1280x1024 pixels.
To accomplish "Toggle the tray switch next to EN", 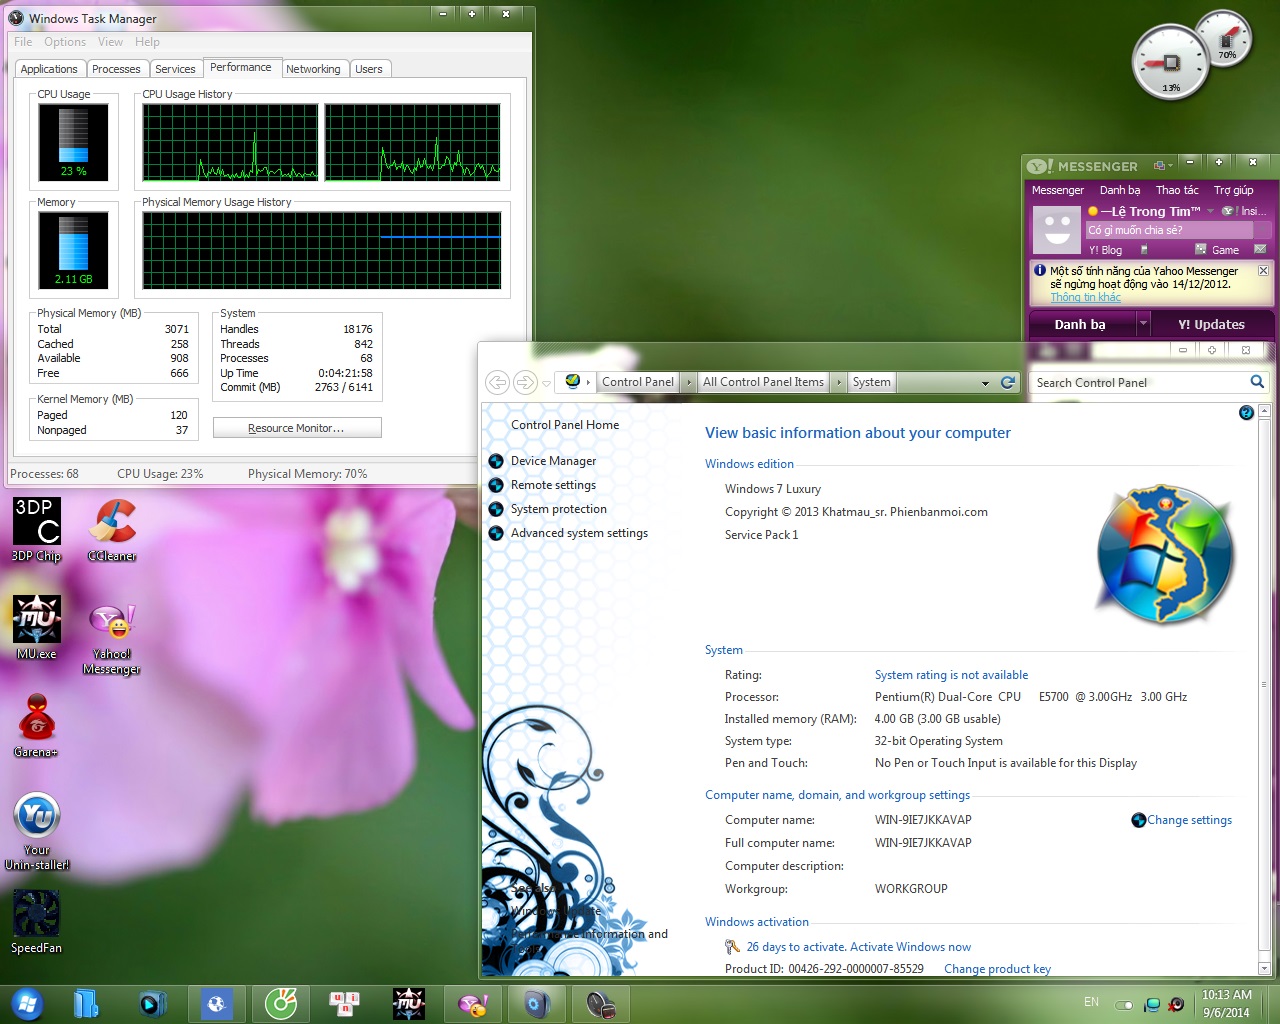I will 1124,1005.
